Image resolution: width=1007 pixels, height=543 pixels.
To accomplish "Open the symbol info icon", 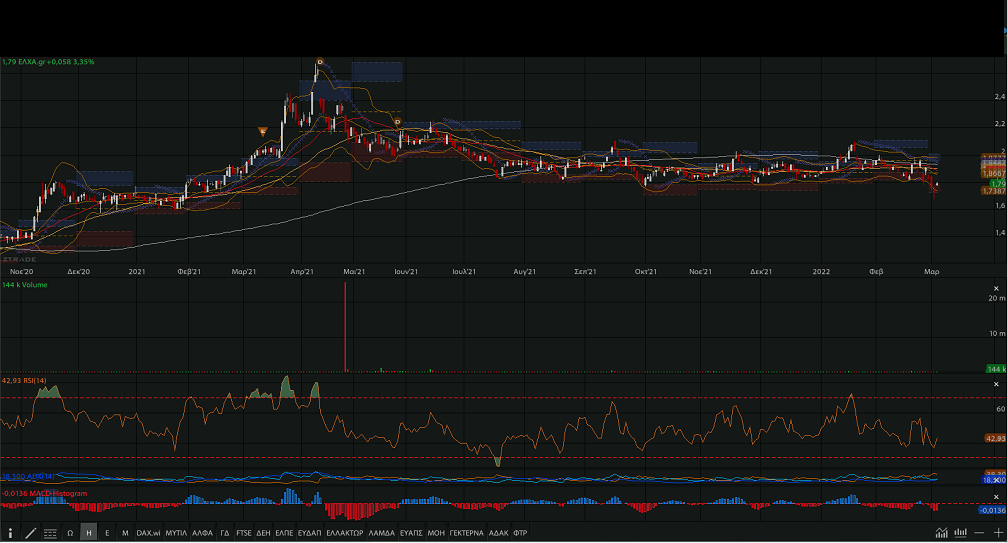I will pyautogui.click(x=10, y=534).
